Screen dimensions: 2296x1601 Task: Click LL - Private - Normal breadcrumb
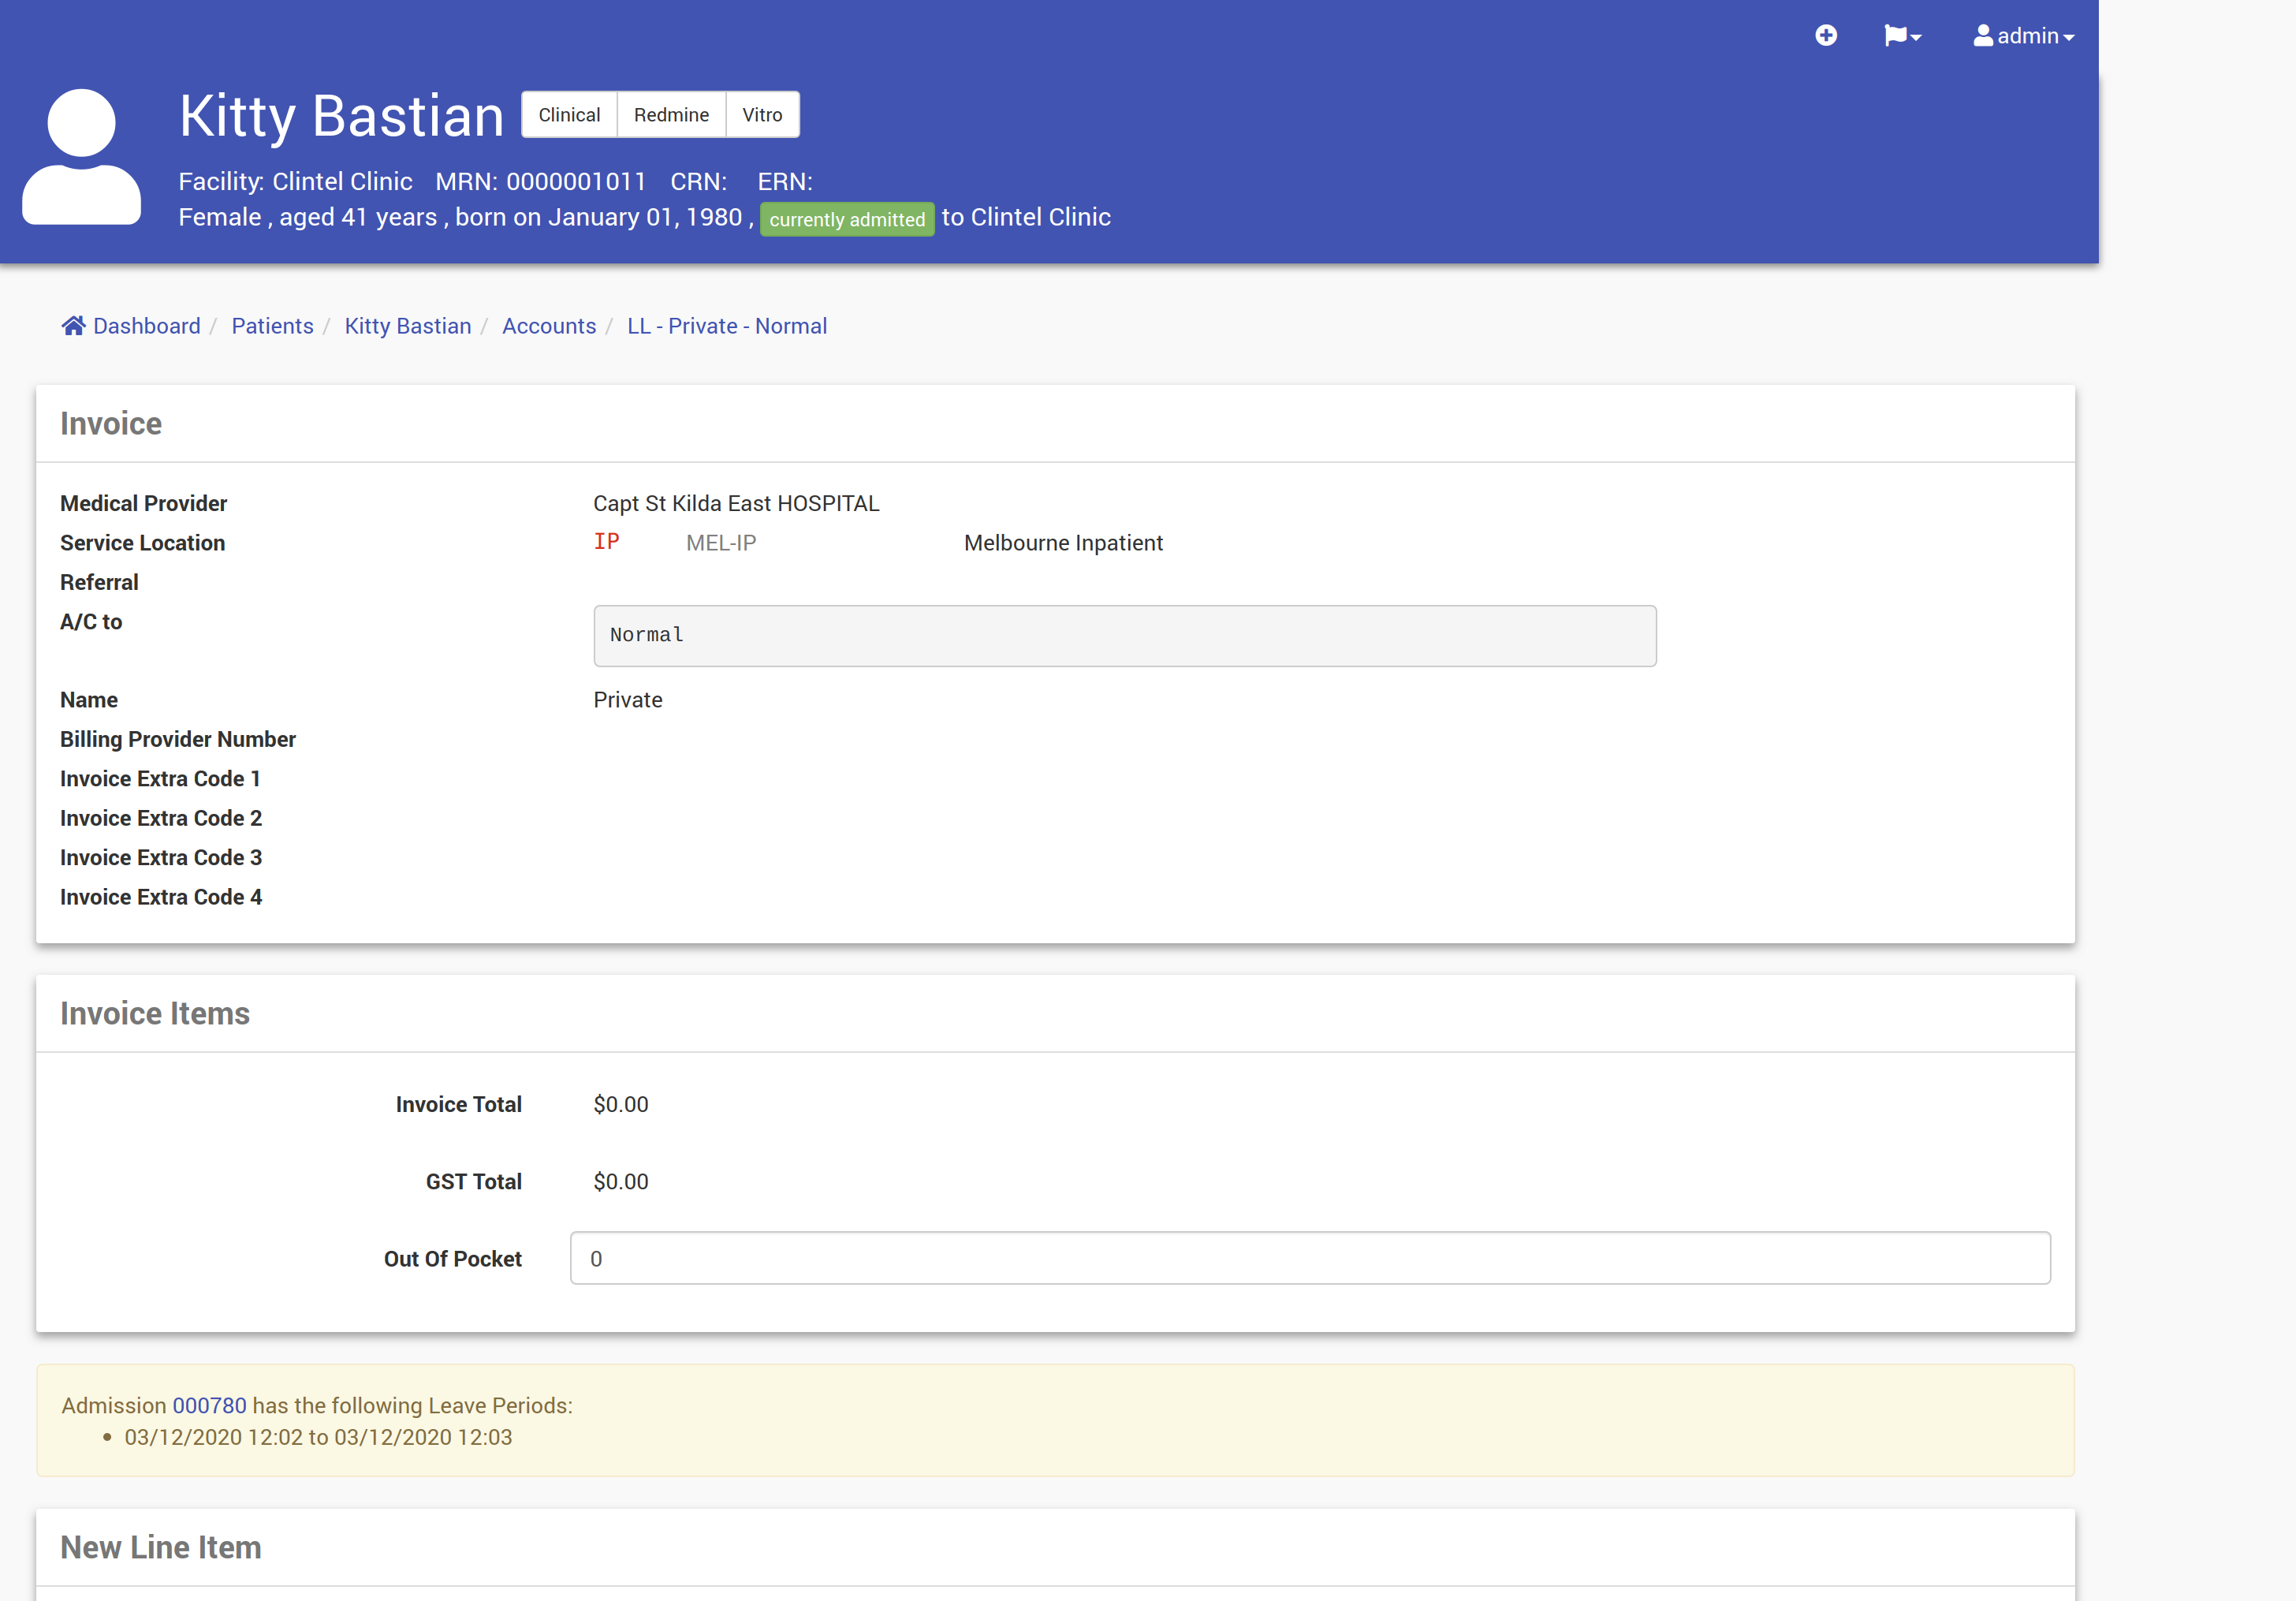click(x=726, y=326)
